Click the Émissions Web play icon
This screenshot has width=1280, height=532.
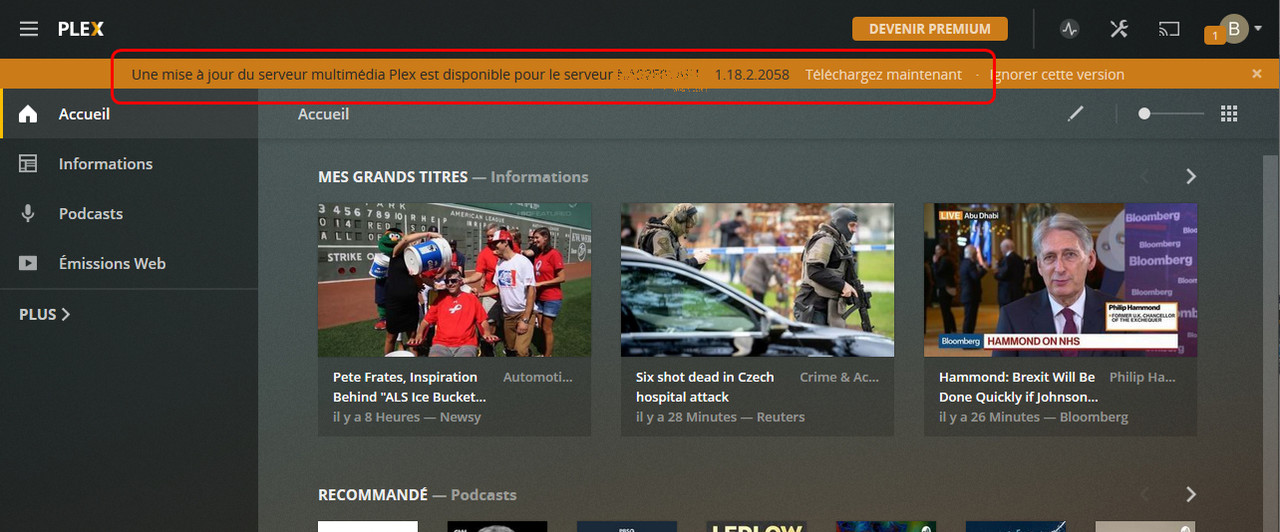(x=28, y=264)
